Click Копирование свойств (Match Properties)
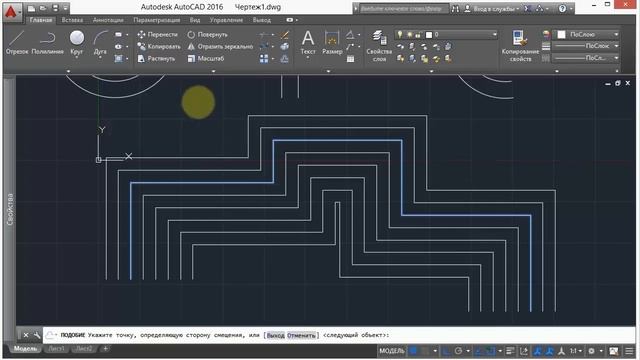640x360 pixels. [x=520, y=46]
